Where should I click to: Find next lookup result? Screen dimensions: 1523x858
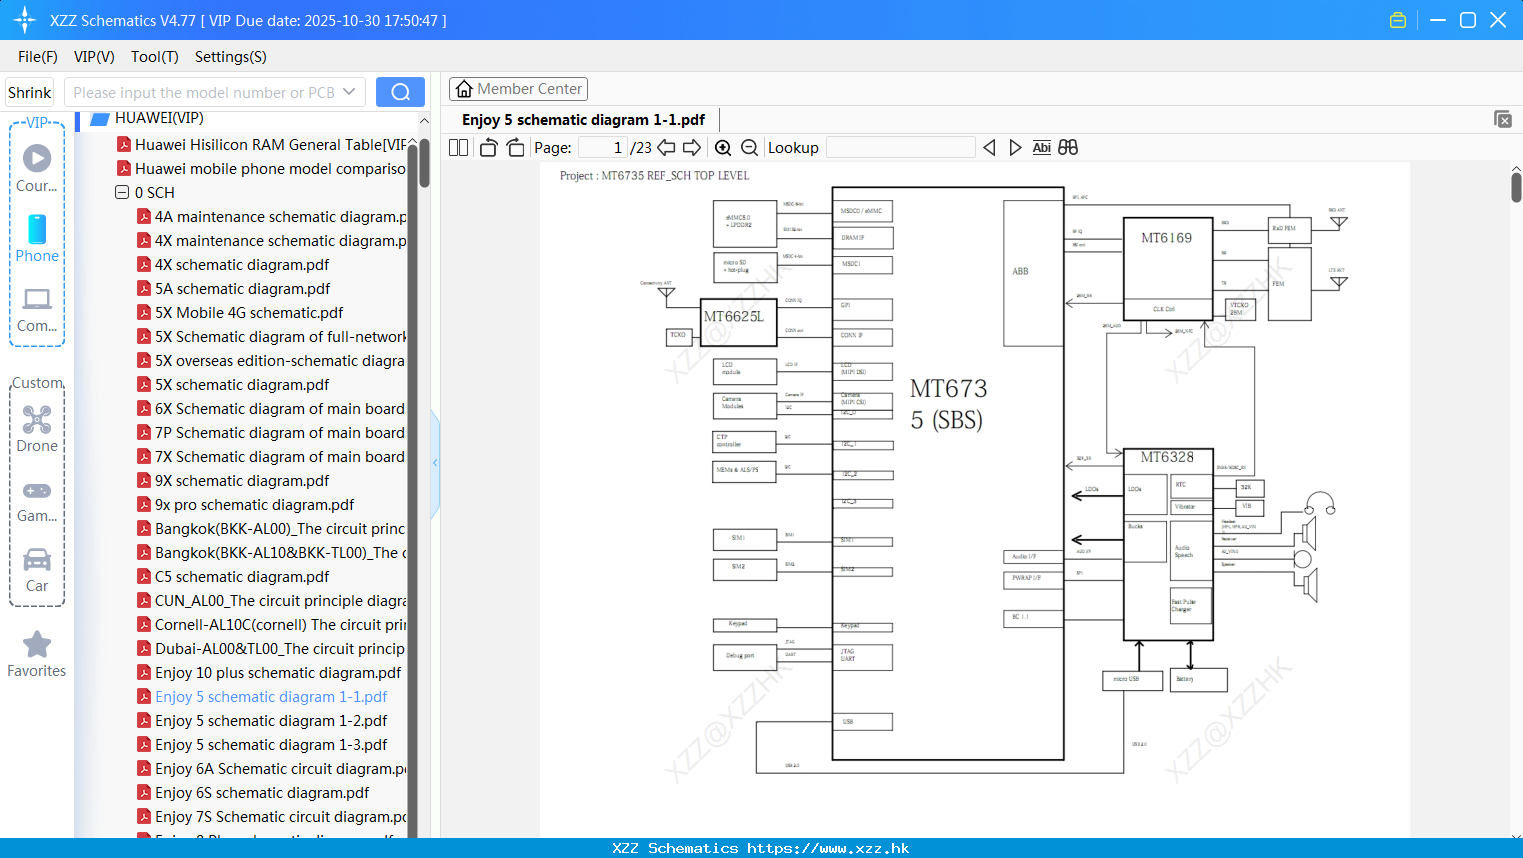click(x=1015, y=147)
